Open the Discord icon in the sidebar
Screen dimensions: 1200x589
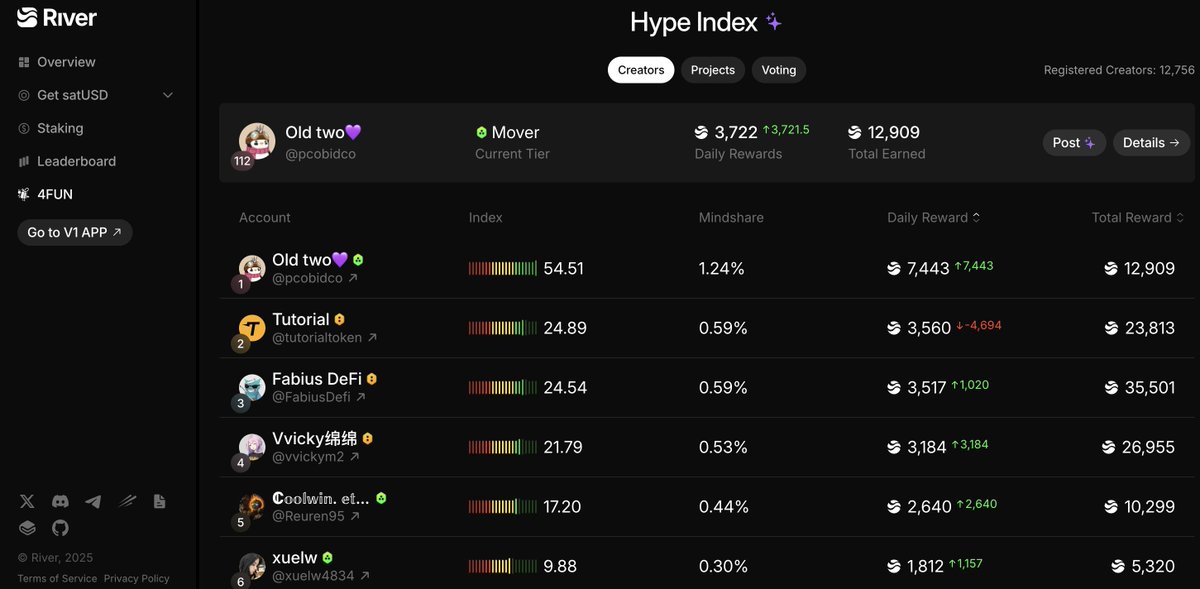(x=60, y=502)
